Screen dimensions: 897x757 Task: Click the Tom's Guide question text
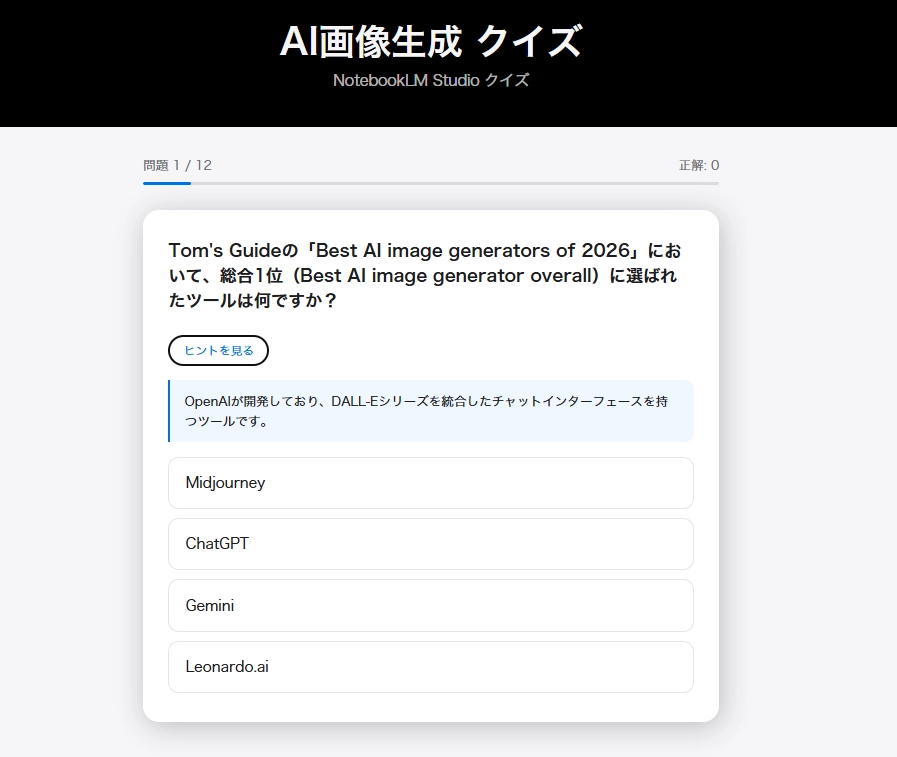point(425,275)
